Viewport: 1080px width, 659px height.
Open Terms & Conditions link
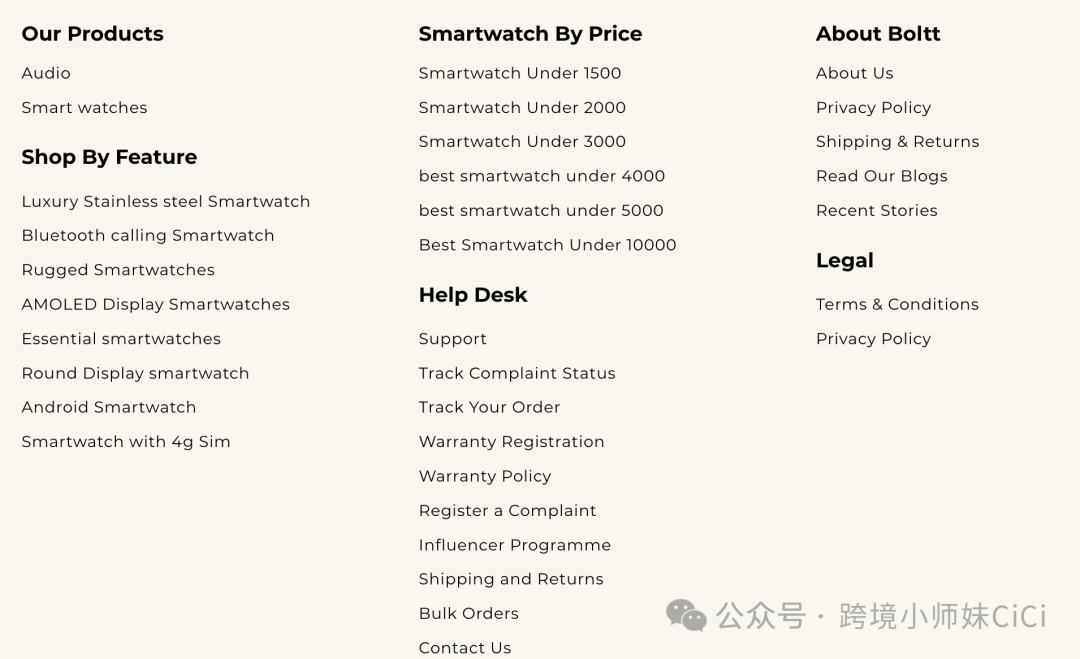coord(897,304)
